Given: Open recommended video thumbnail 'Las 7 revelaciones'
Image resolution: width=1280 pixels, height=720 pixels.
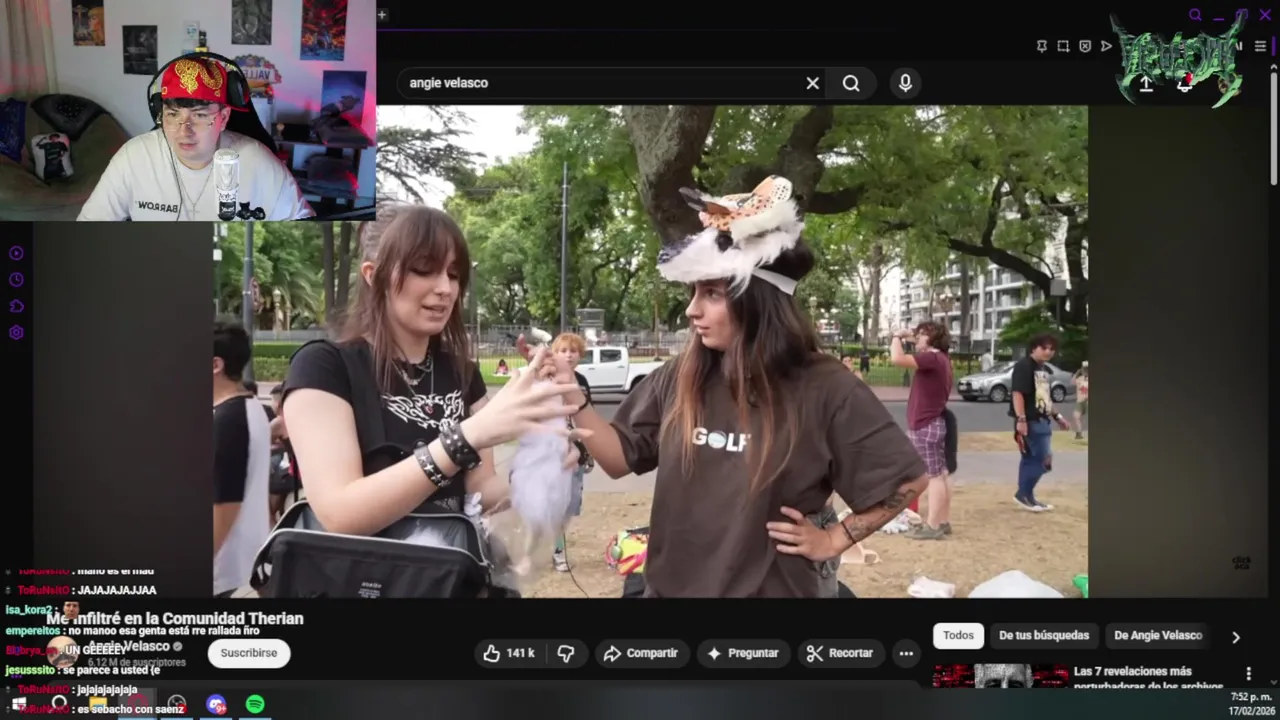Looking at the screenshot, I should [1000, 676].
